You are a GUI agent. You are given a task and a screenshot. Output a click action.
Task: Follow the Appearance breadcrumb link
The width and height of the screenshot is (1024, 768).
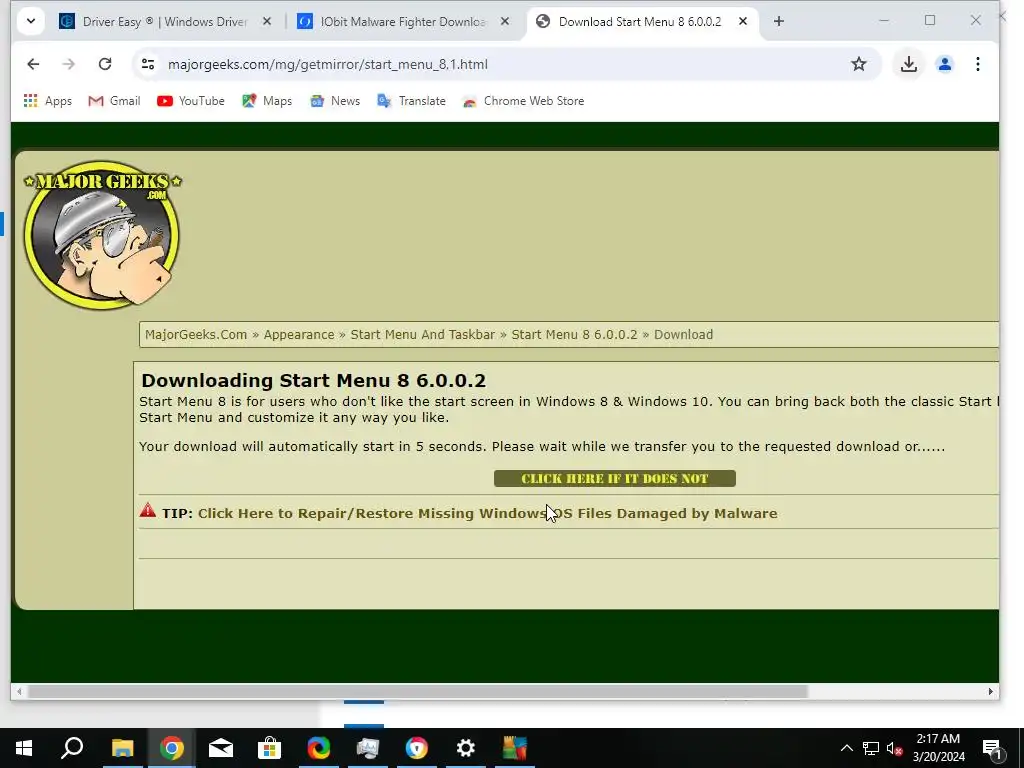click(298, 334)
